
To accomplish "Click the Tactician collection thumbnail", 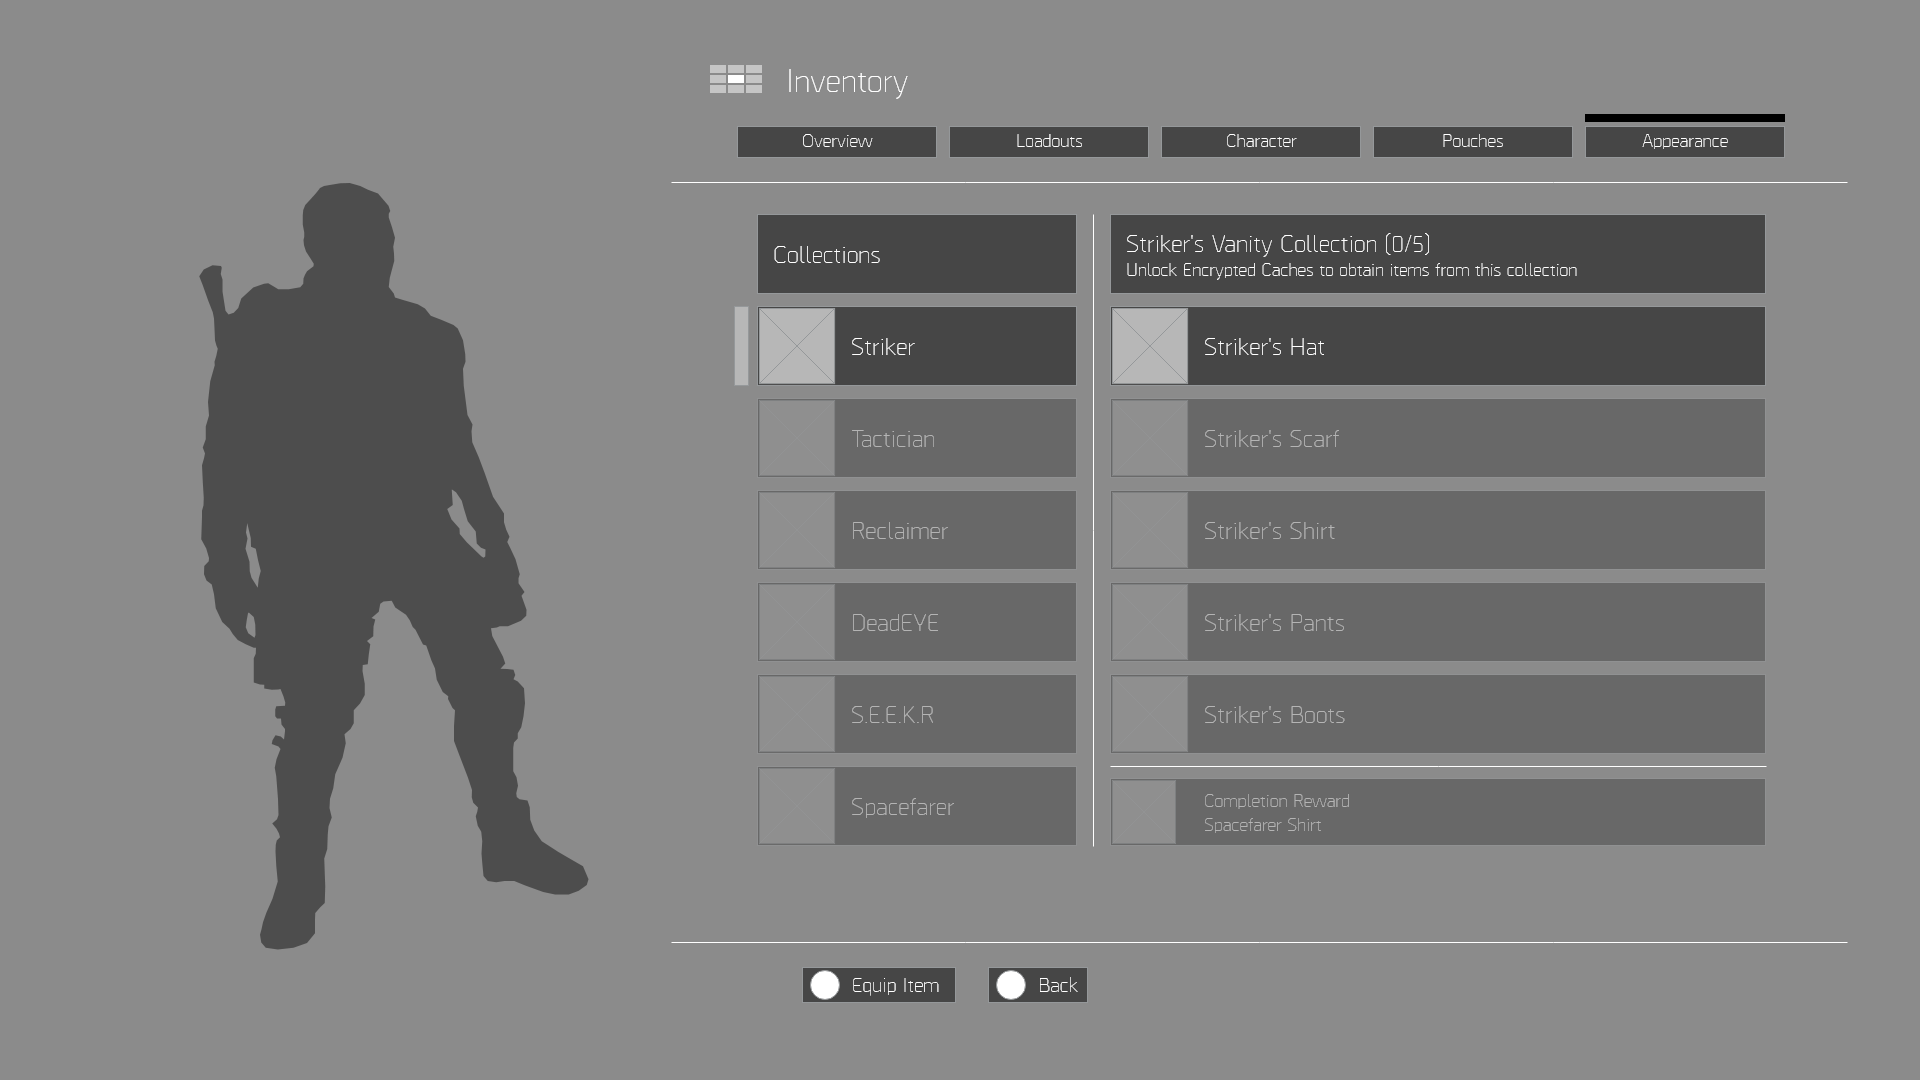I will [x=797, y=438].
